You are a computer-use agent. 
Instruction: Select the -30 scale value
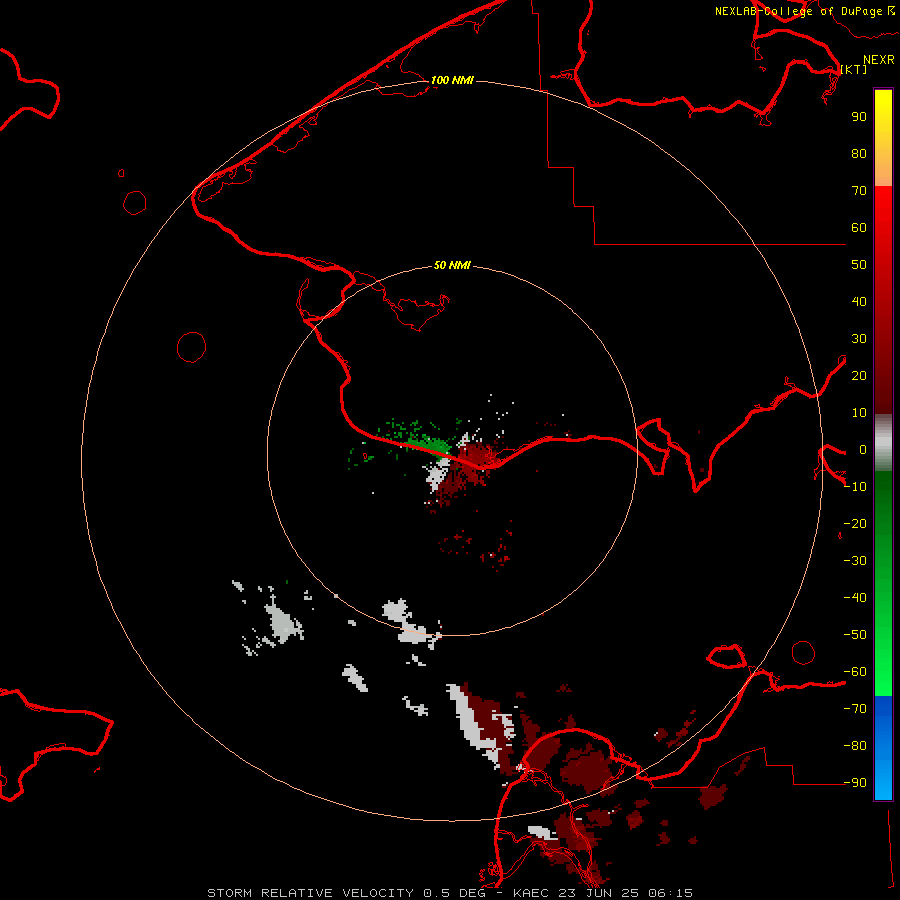[855, 561]
